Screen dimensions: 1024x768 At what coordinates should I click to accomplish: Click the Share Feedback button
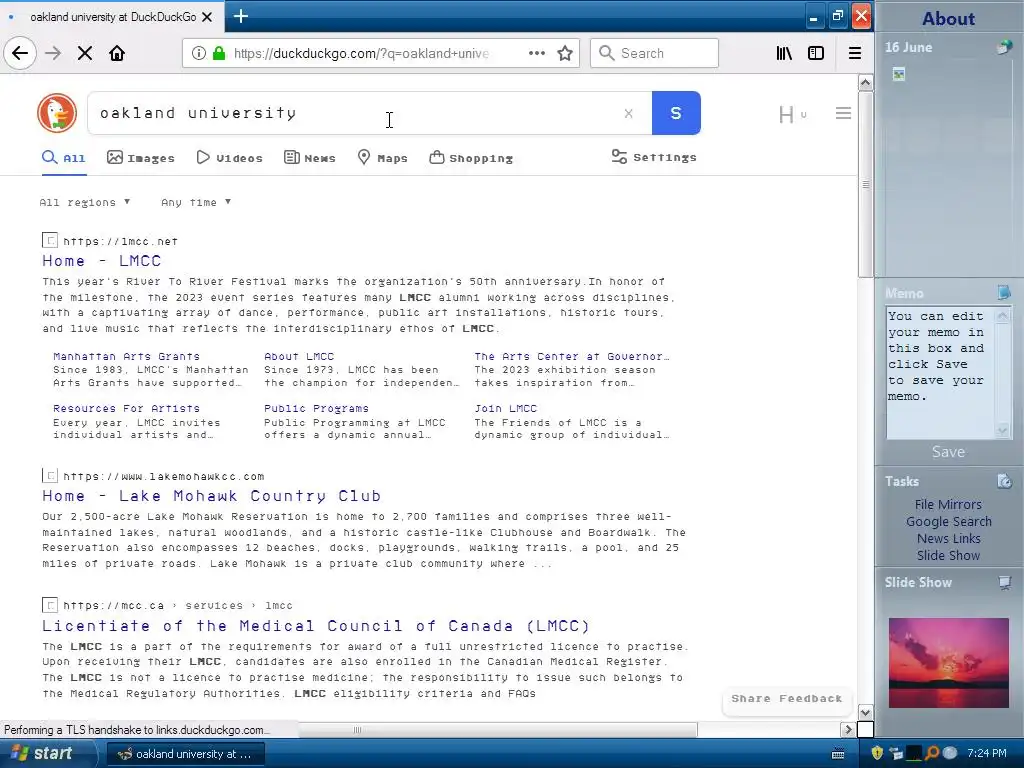click(786, 698)
